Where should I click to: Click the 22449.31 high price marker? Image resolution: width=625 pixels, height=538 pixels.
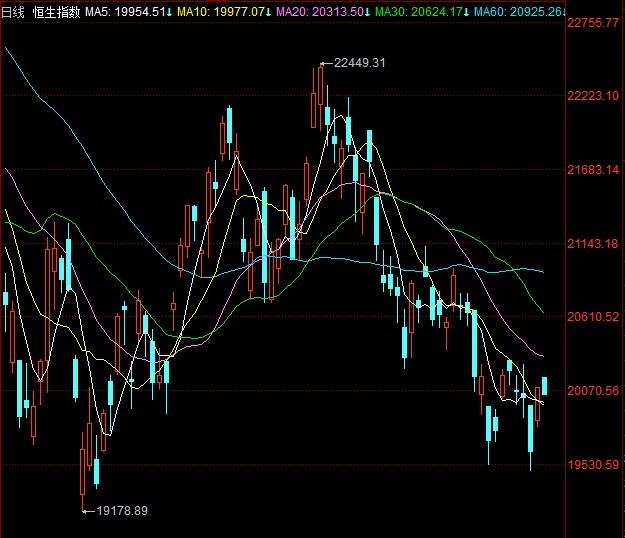pos(359,62)
